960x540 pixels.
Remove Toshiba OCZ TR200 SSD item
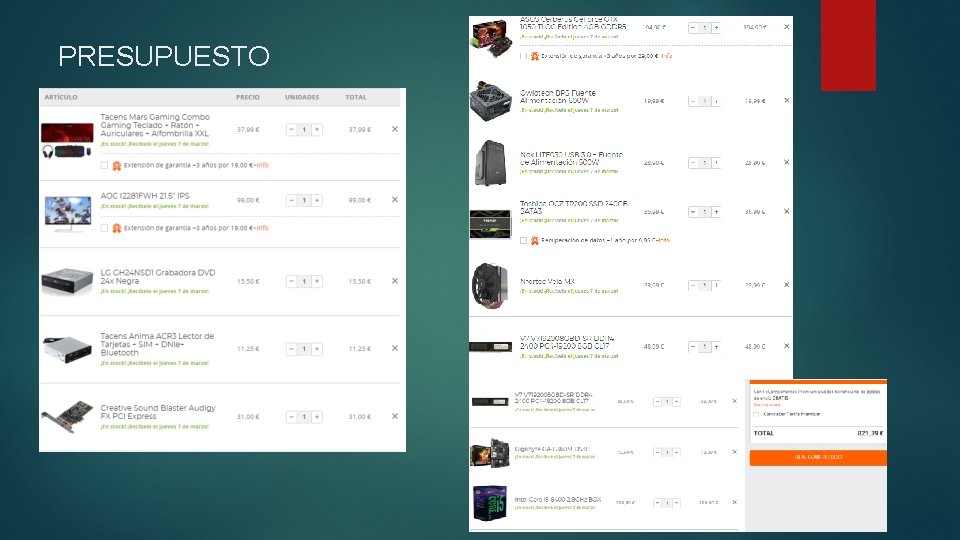coord(787,211)
